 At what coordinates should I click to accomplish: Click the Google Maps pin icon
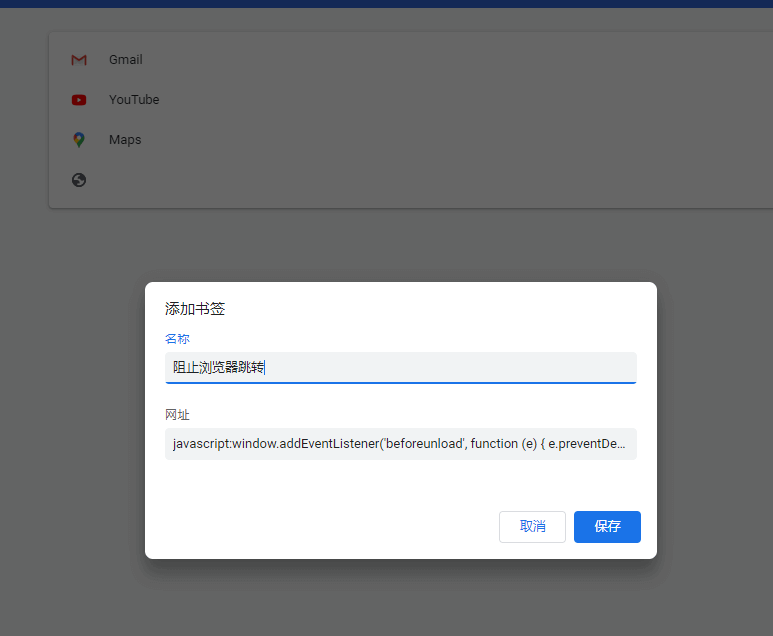pos(79,140)
